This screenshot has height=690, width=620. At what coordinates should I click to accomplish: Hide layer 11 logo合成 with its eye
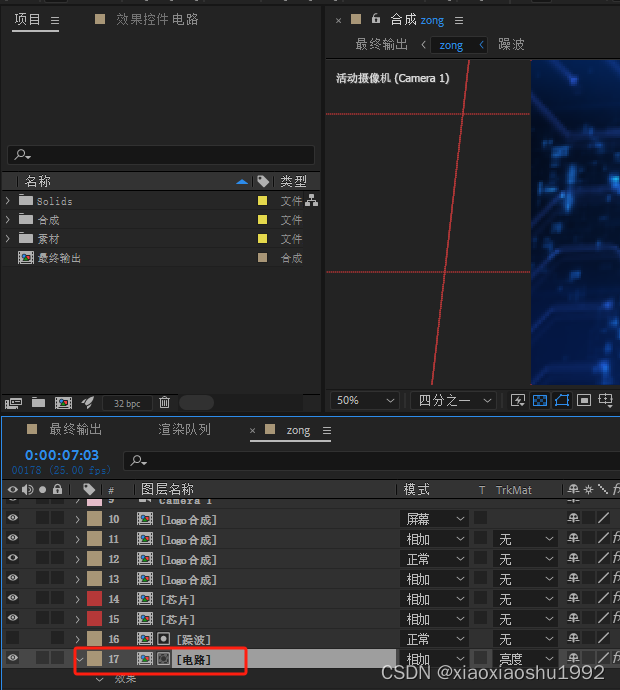13,538
